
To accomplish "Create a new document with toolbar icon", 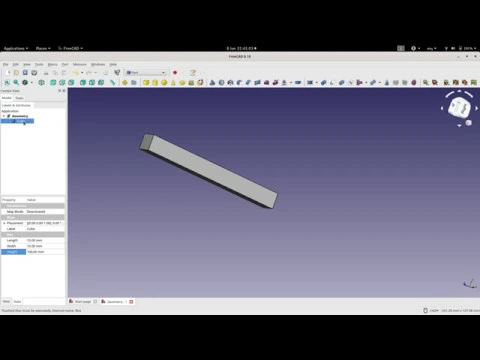I will point(7,73).
